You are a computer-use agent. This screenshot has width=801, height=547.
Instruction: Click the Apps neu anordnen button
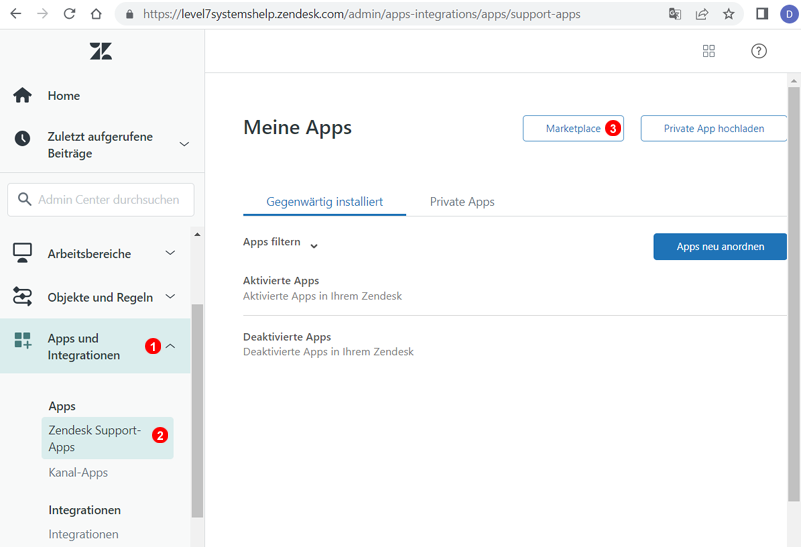[x=720, y=247]
